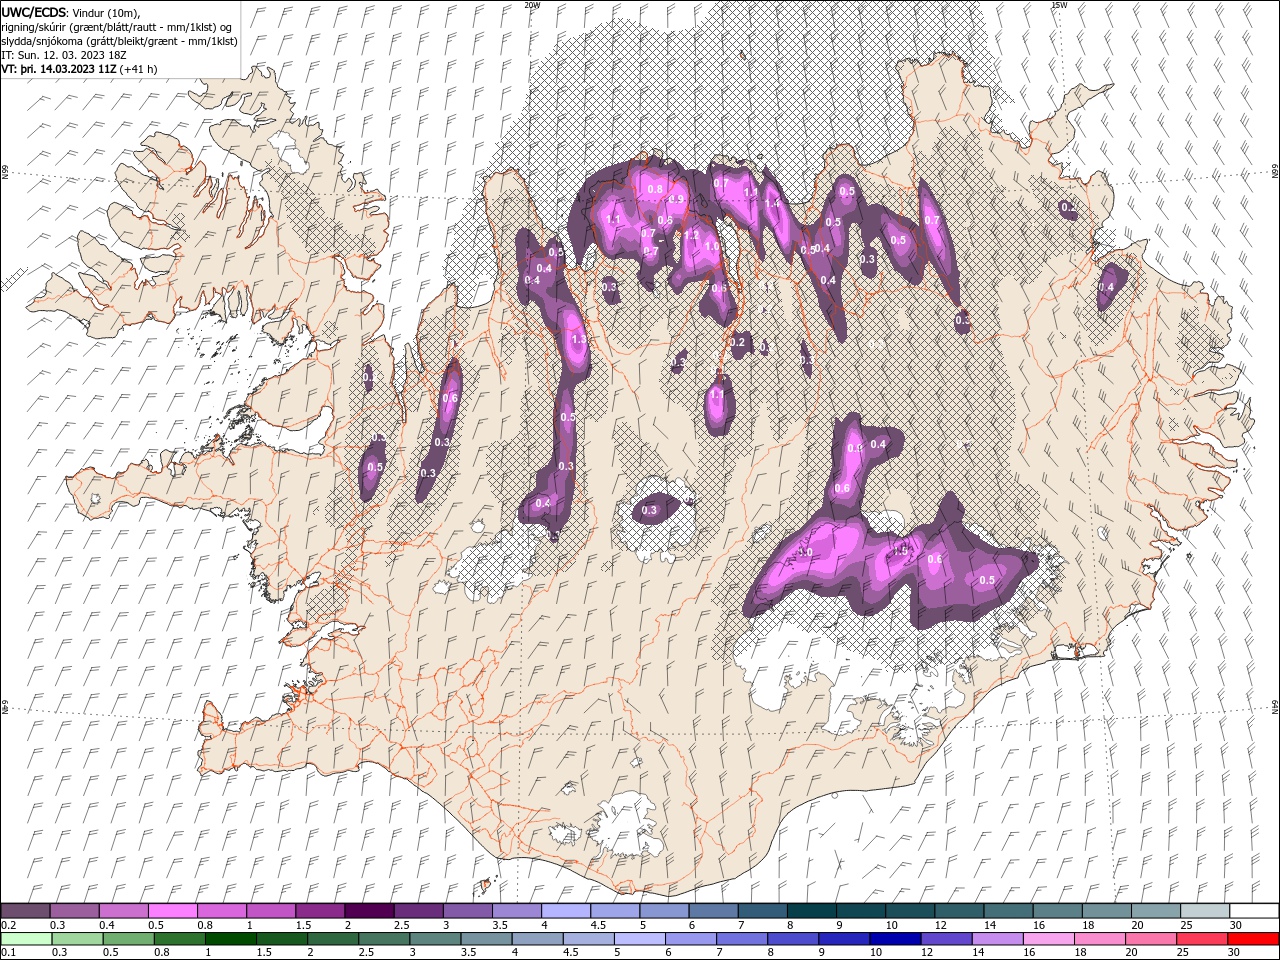Pick the pale green lower legend swatch at 0.1
This screenshot has width=1280, height=960.
pyautogui.click(x=25, y=939)
